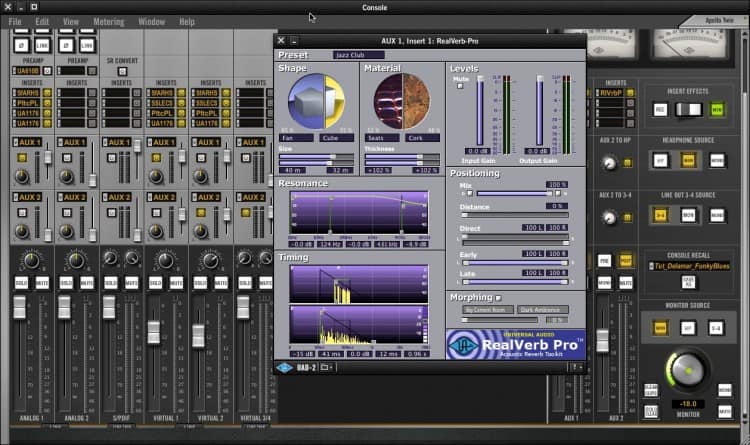Open the Cube shape dropdown
750x445 pixels.
point(337,138)
